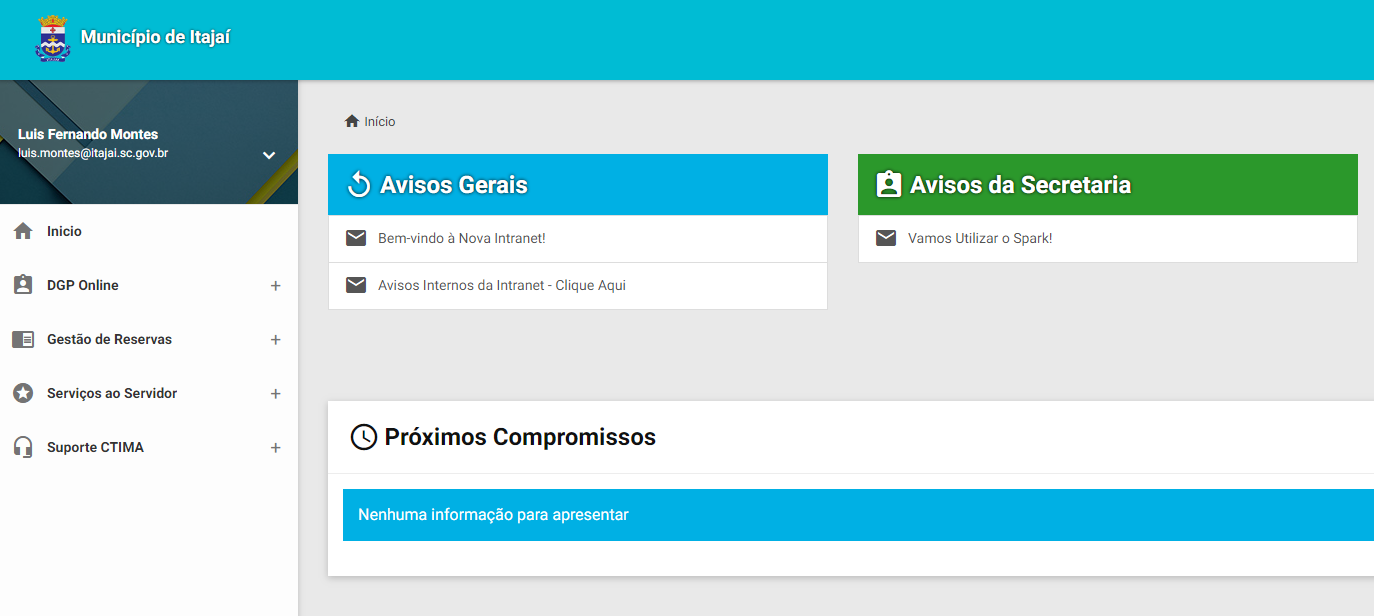The height and width of the screenshot is (616, 1374).
Task: Expand the DGP Online submenu
Action: pos(275,286)
